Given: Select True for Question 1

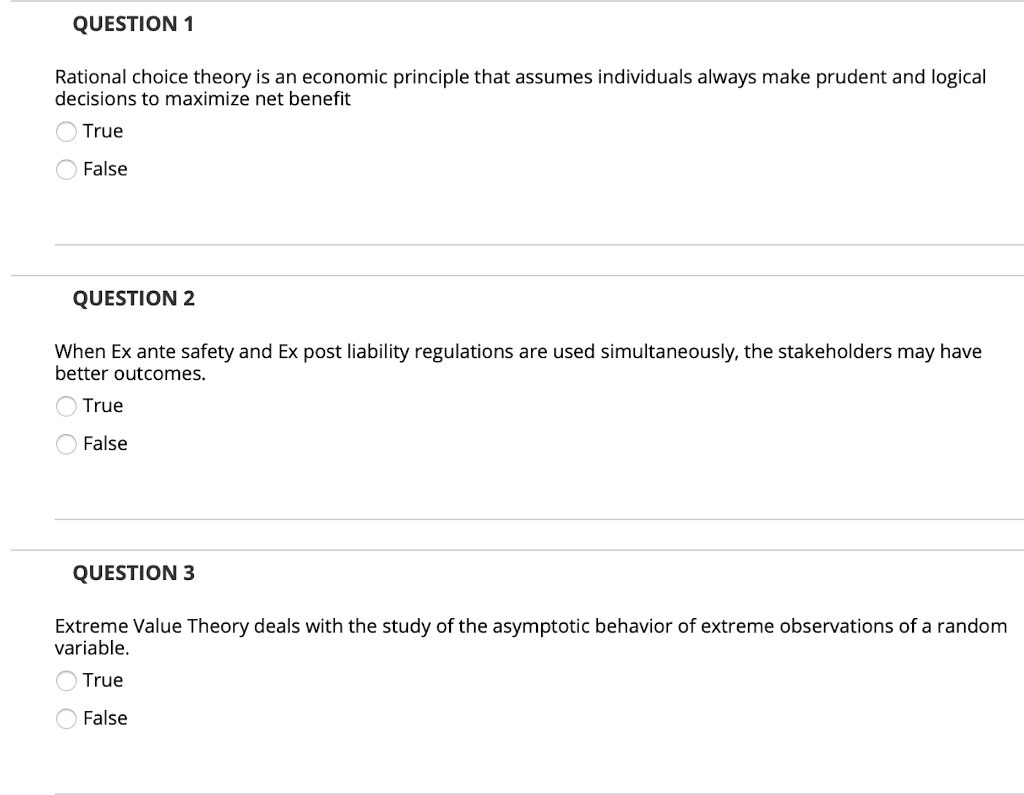Looking at the screenshot, I should [66, 131].
